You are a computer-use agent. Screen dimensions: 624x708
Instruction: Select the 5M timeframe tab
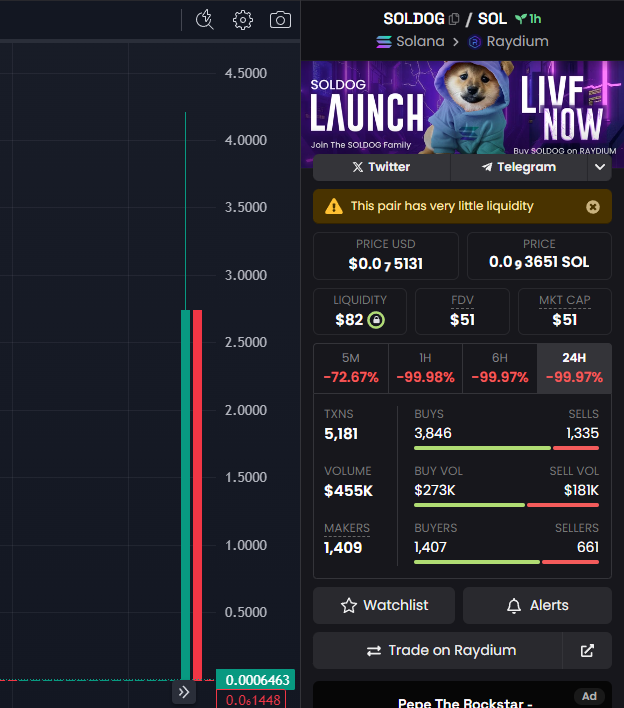tap(351, 368)
